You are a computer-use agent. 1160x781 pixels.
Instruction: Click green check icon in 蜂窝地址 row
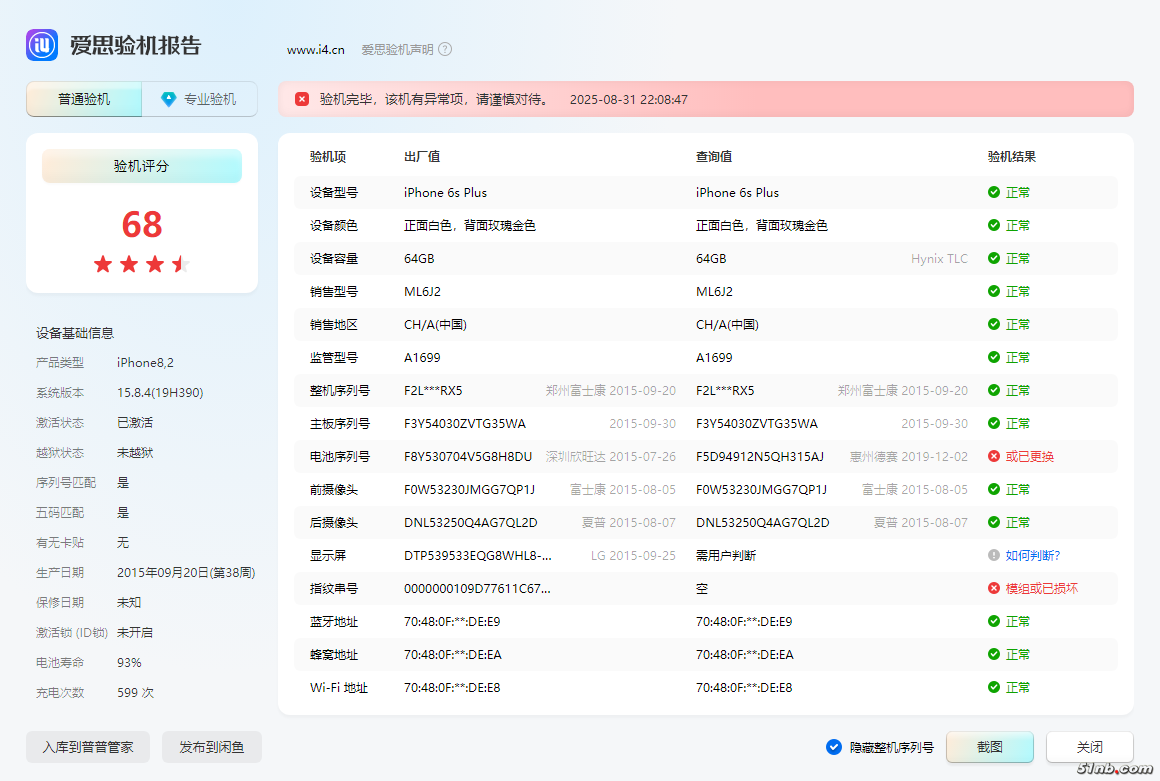click(x=994, y=654)
